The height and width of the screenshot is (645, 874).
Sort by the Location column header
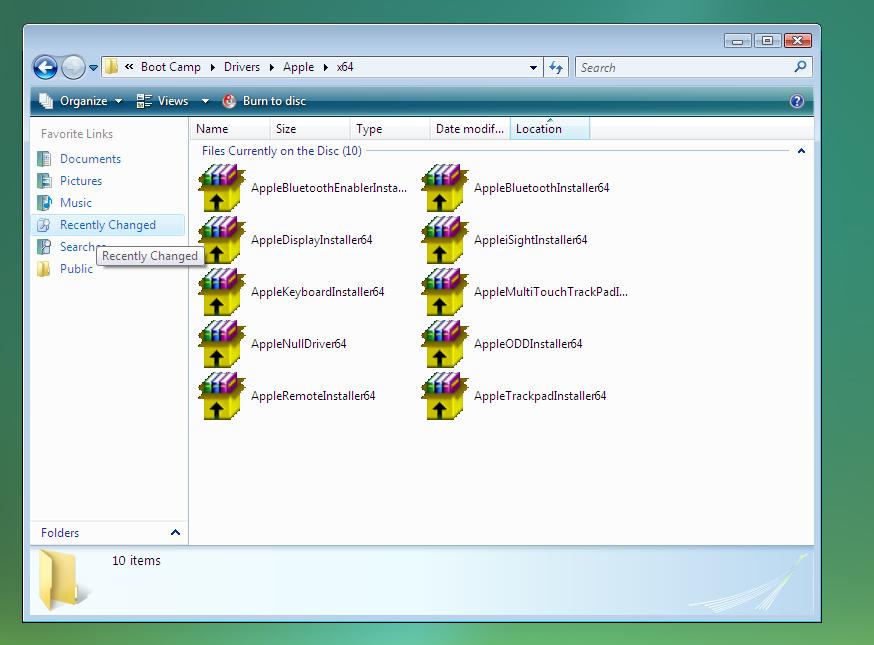point(550,129)
